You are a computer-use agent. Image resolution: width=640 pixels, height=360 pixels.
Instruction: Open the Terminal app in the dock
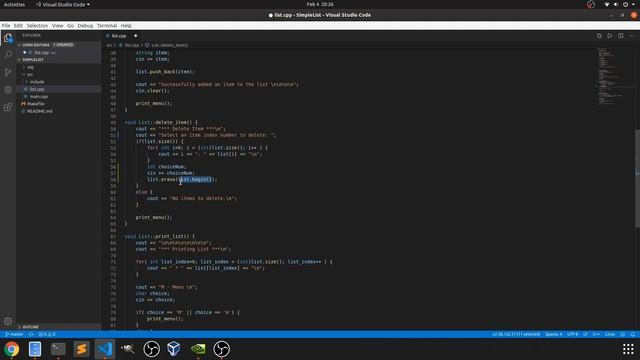pyautogui.click(x=58, y=349)
